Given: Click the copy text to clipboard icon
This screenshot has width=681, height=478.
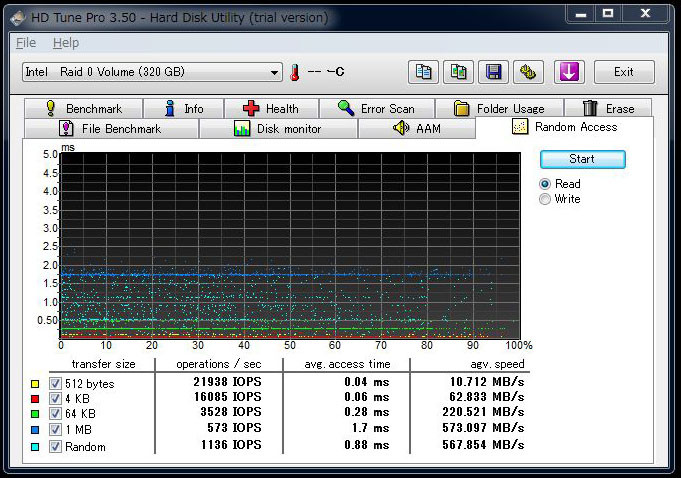Looking at the screenshot, I should (423, 72).
